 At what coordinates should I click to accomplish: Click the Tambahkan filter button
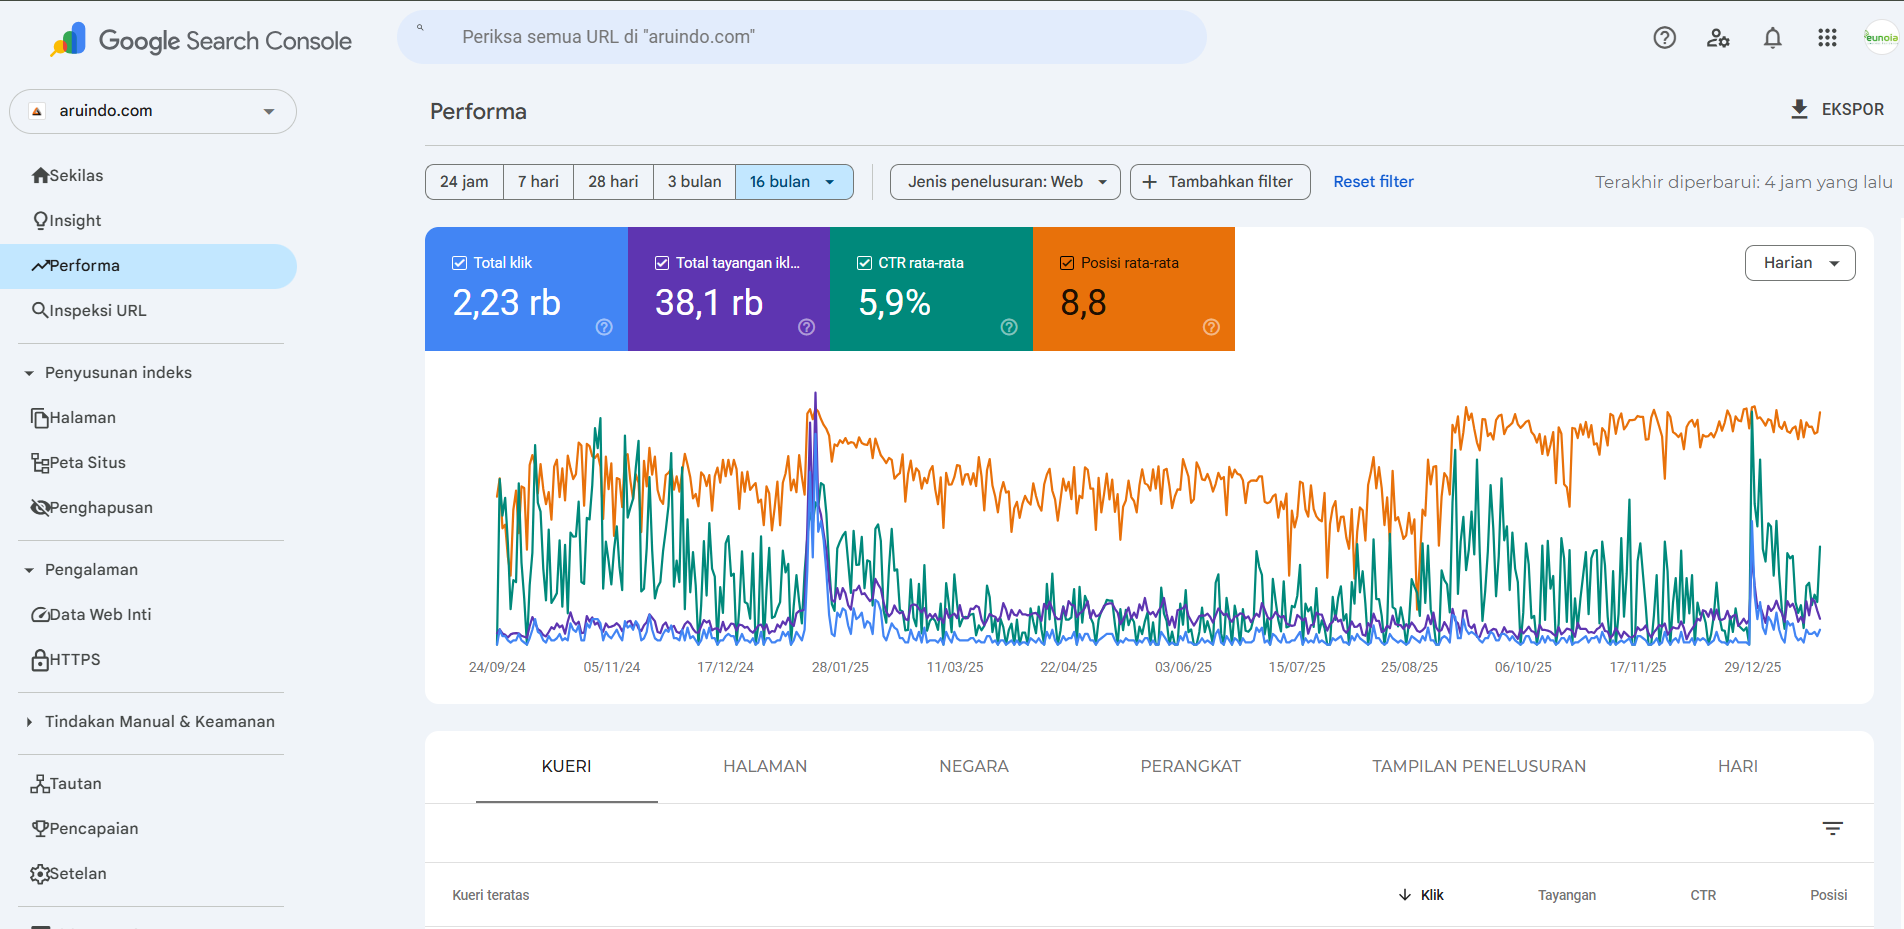pos(1220,182)
